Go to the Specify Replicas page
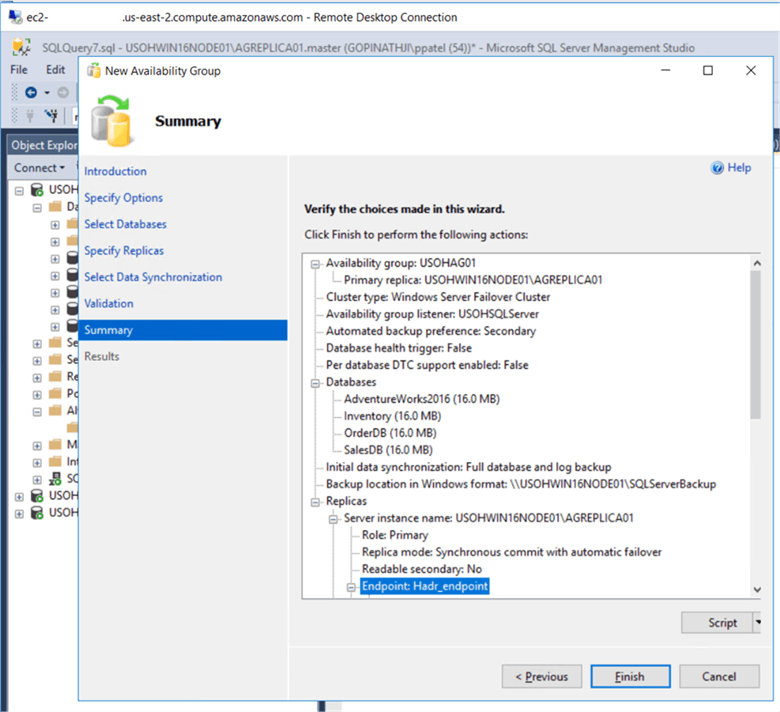The image size is (780, 712). [124, 250]
